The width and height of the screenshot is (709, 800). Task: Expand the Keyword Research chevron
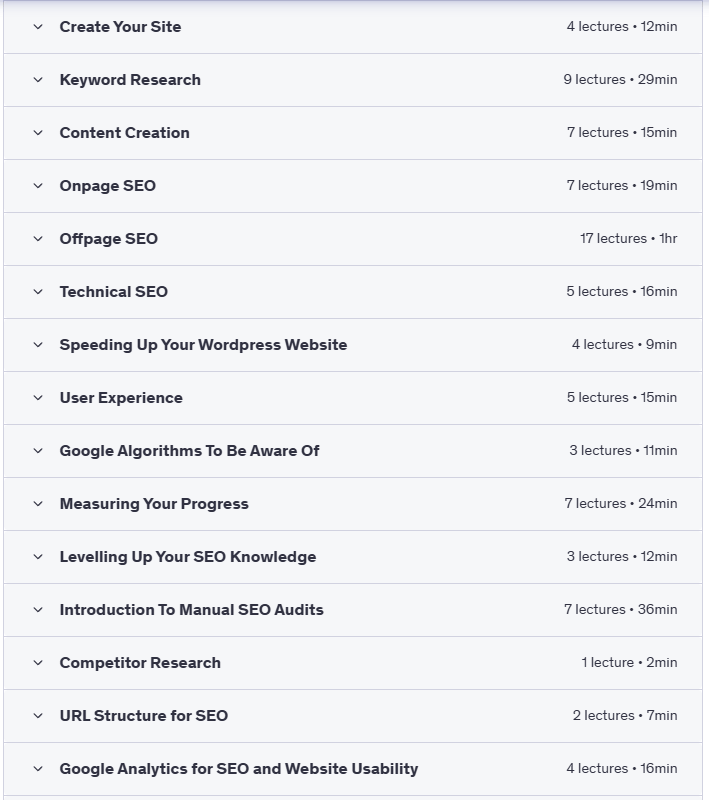point(38,80)
